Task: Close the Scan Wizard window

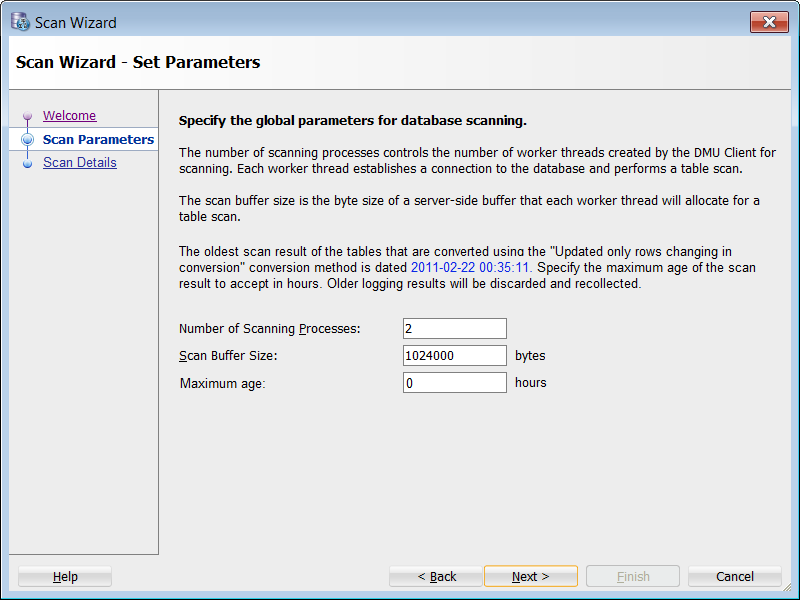Action: [x=769, y=22]
